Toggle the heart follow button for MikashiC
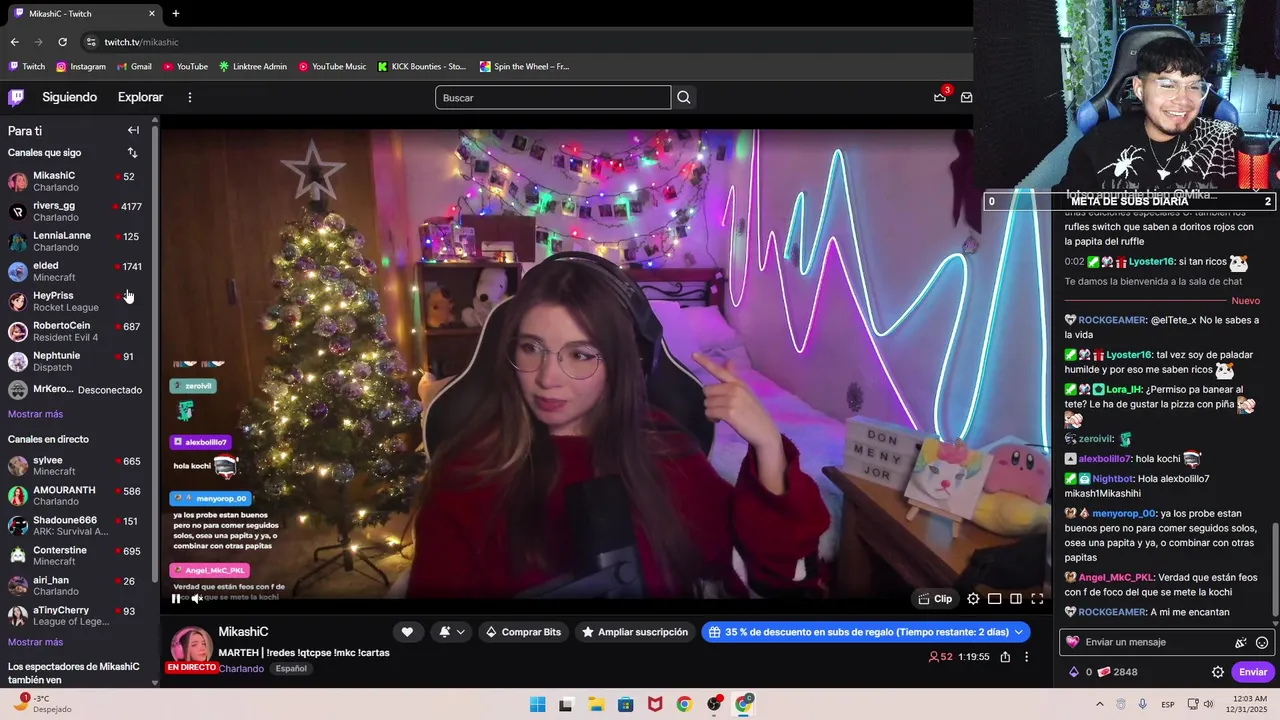Image resolution: width=1280 pixels, height=720 pixels. 407,632
